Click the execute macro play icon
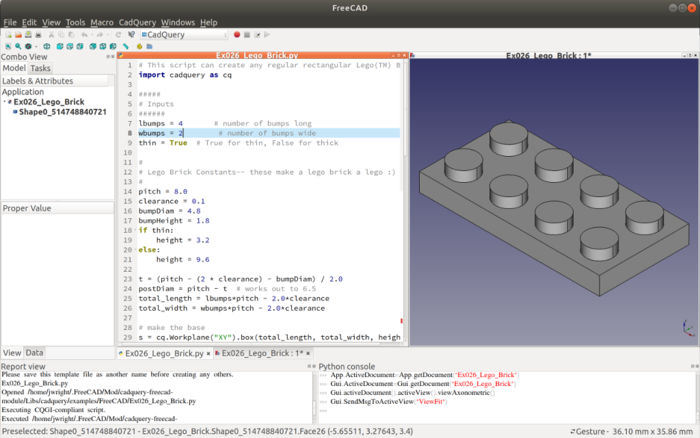 pos(267,34)
